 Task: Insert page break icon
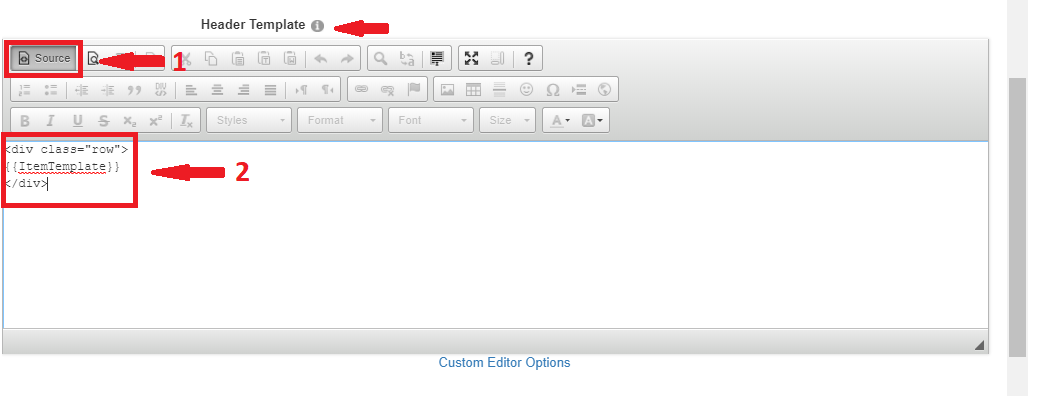coord(579,90)
